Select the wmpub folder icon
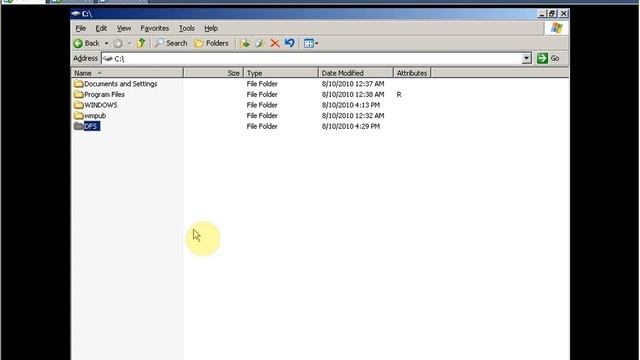640x360 pixels. 79,116
